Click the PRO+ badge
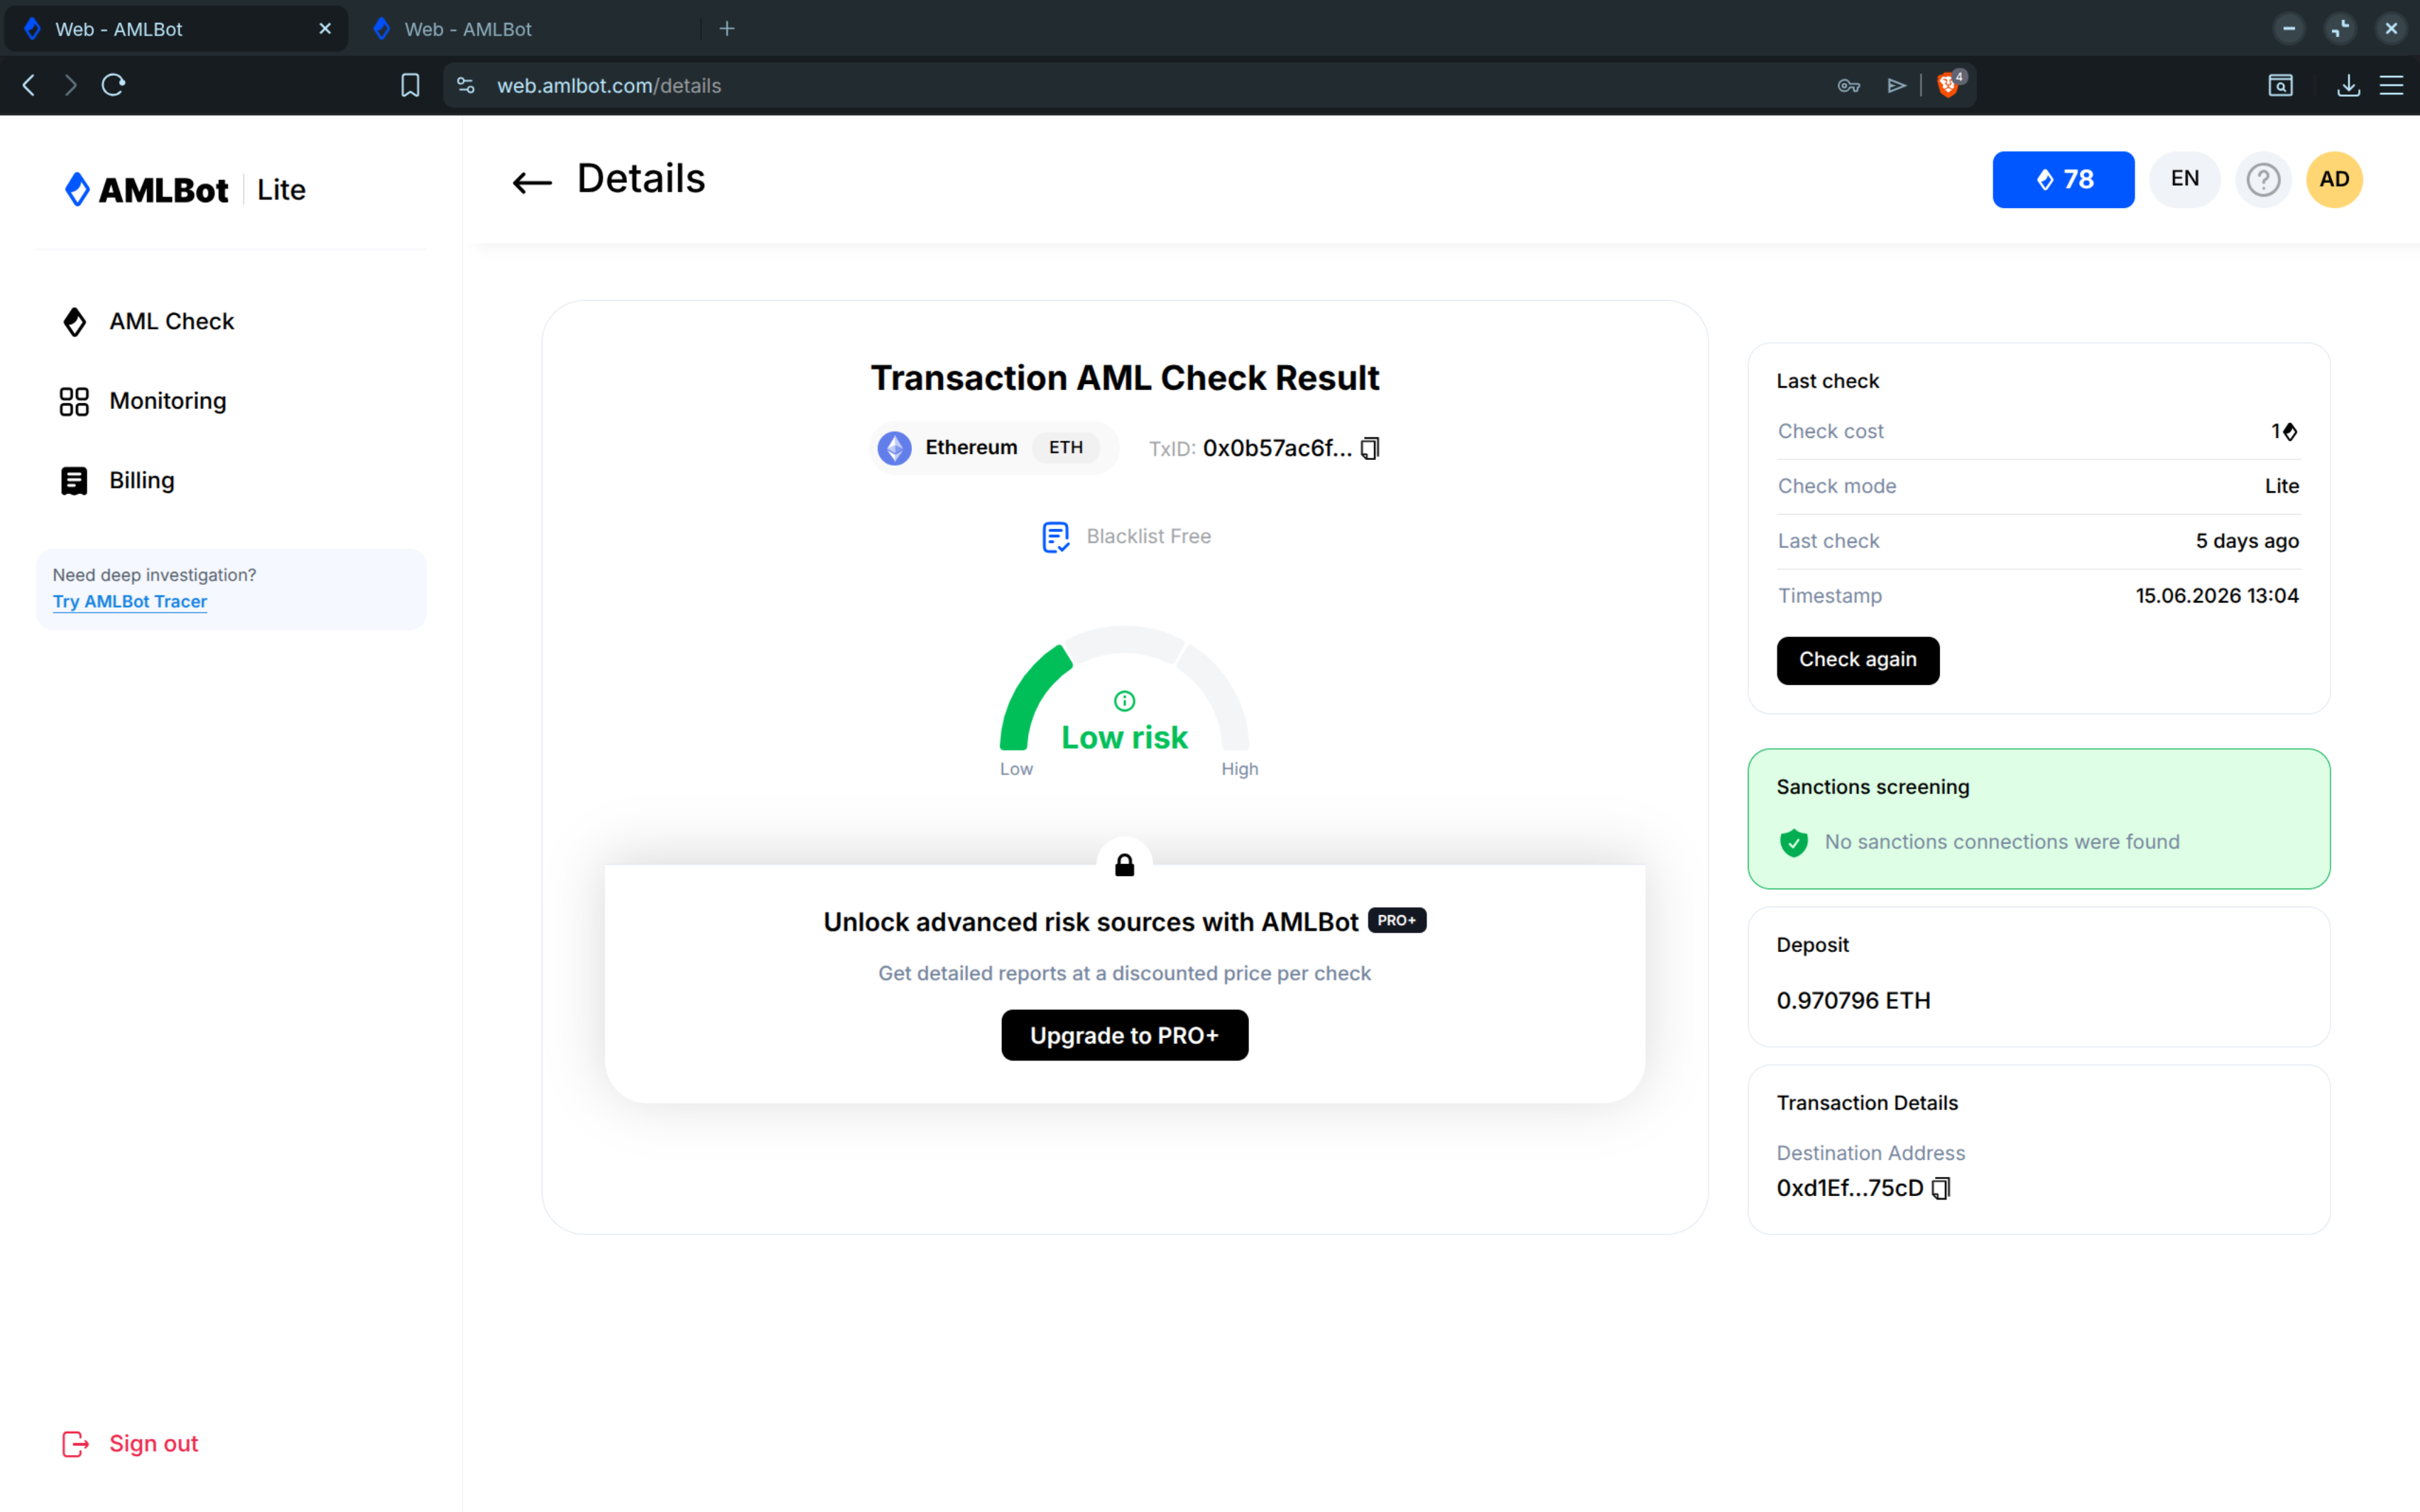 coord(1397,921)
